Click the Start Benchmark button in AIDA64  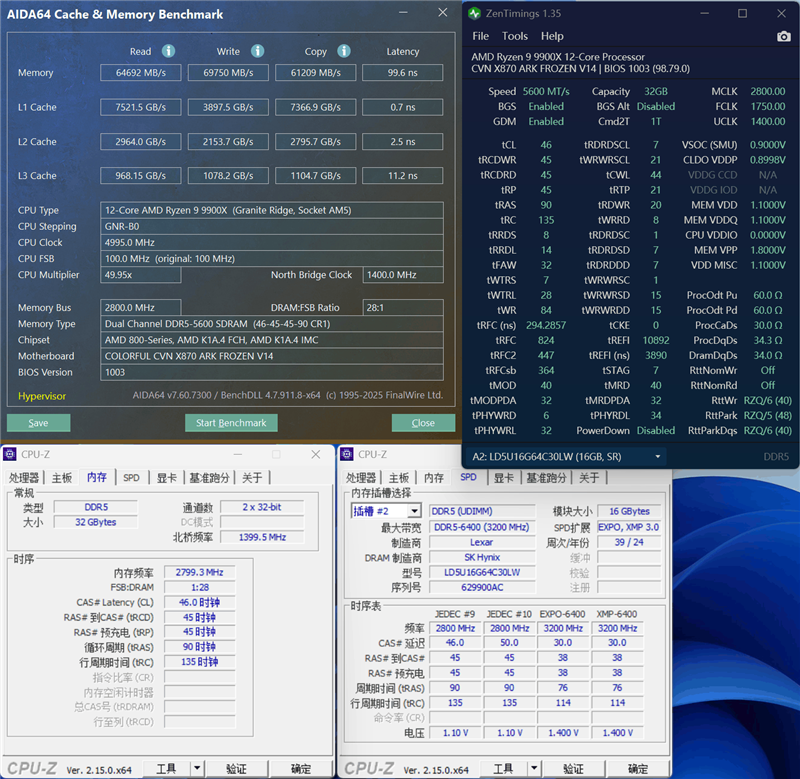[231, 422]
